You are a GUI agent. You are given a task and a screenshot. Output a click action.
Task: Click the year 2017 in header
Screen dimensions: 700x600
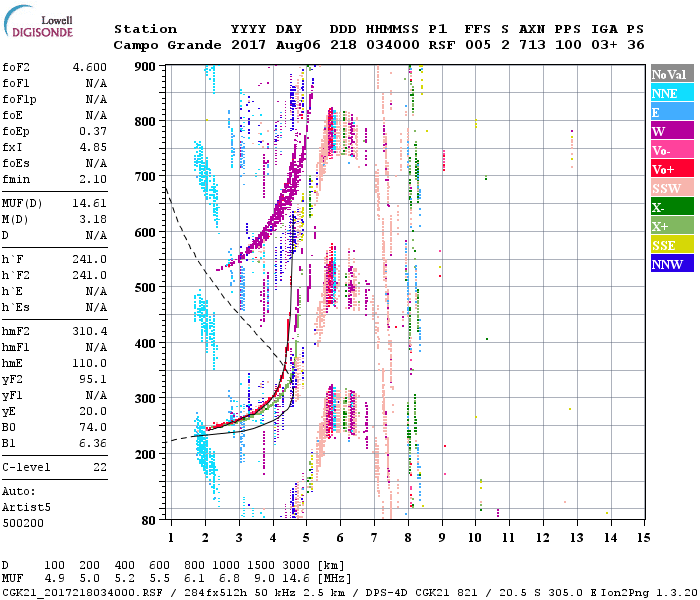pos(249,45)
